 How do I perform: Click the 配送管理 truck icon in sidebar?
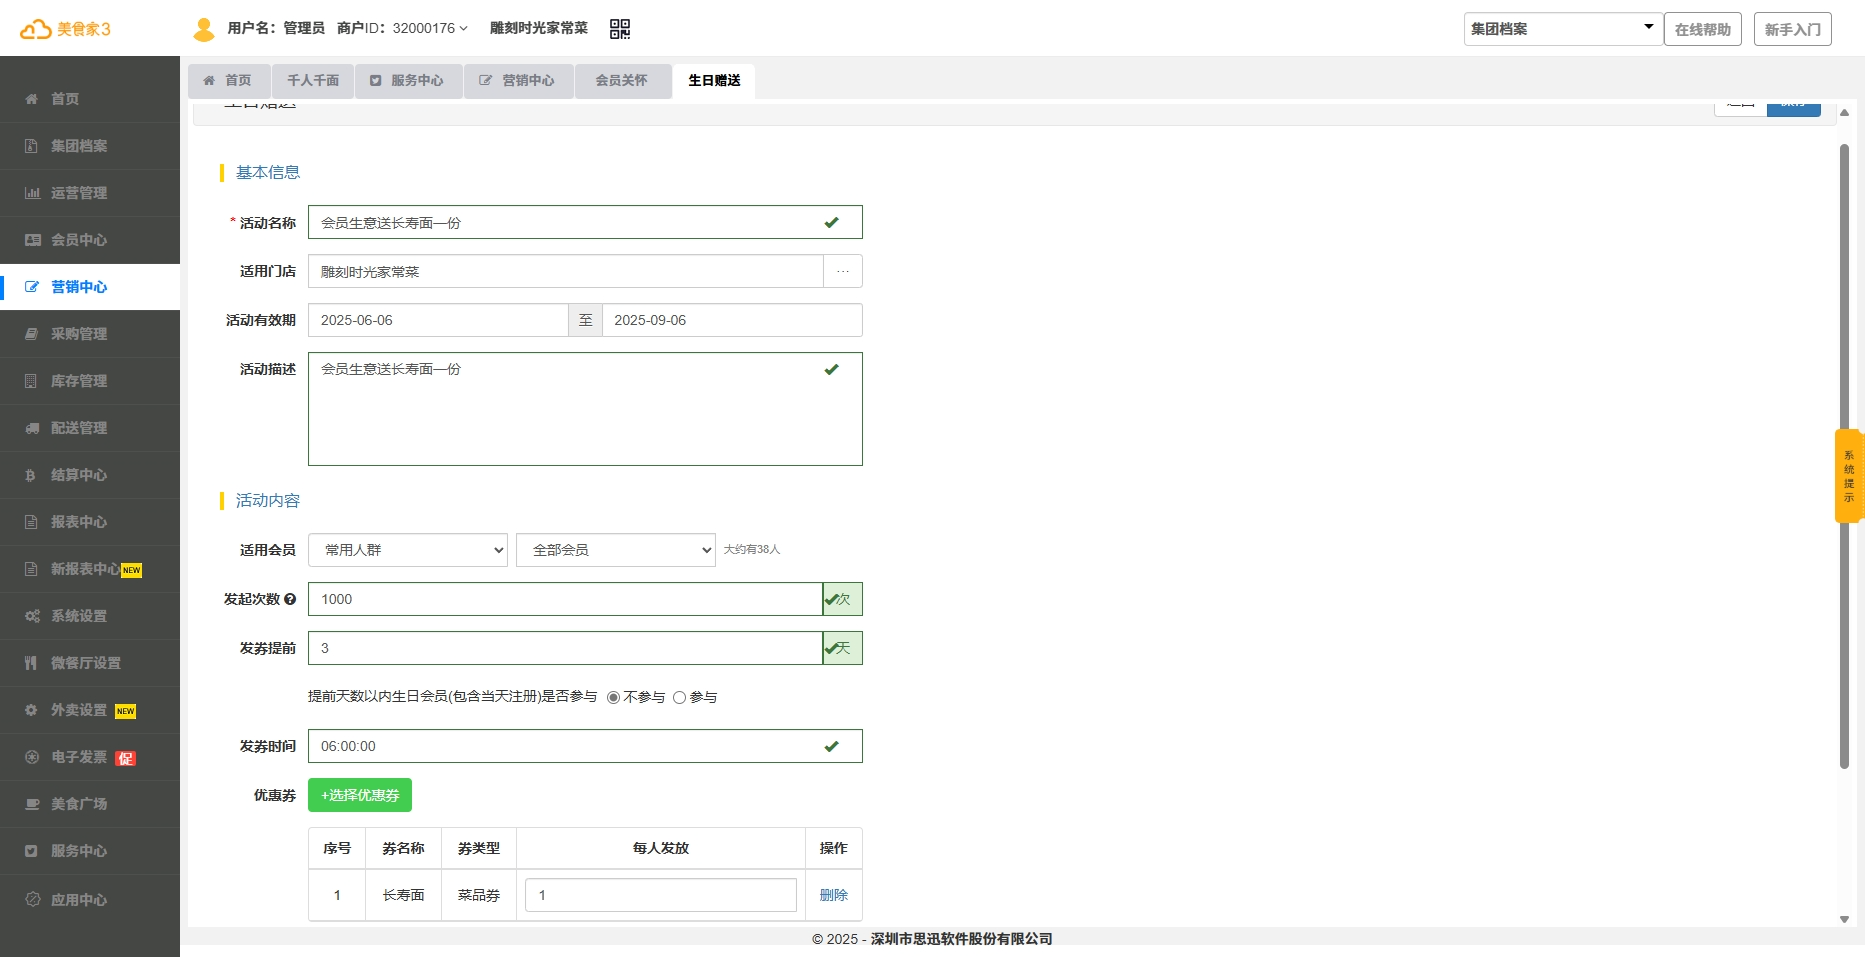pos(32,428)
